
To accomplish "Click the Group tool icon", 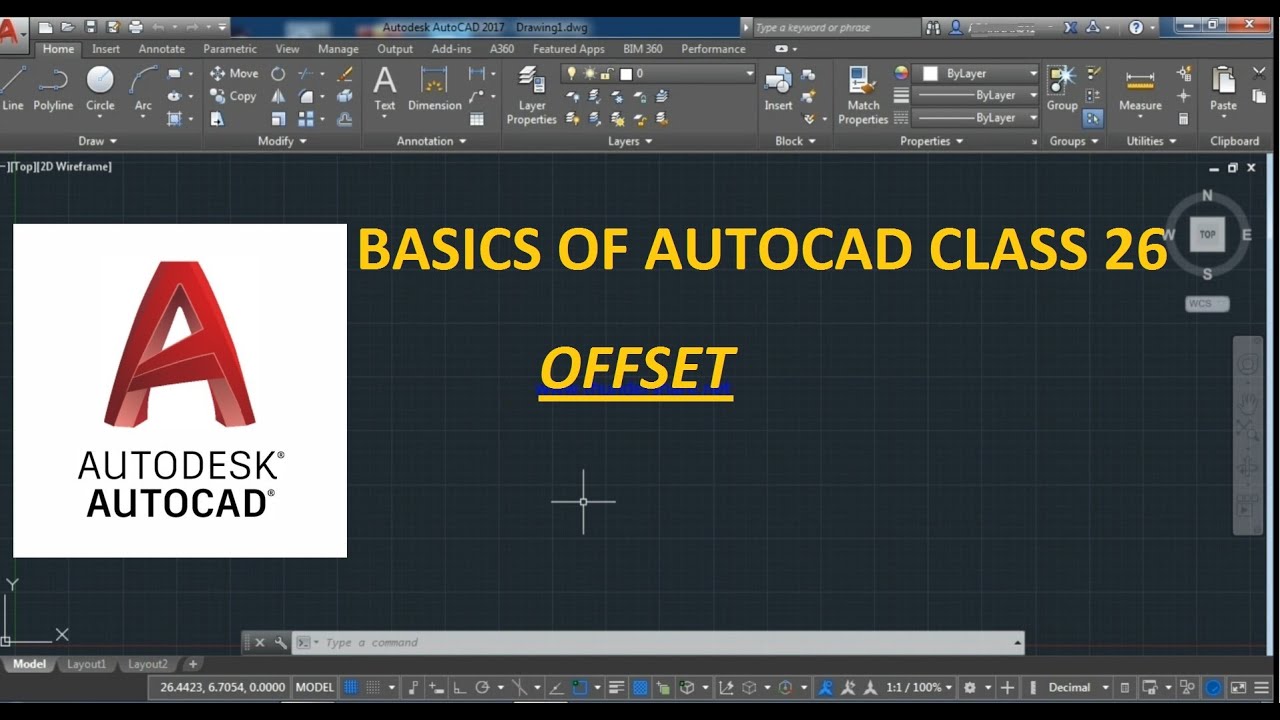I will (x=1062, y=88).
